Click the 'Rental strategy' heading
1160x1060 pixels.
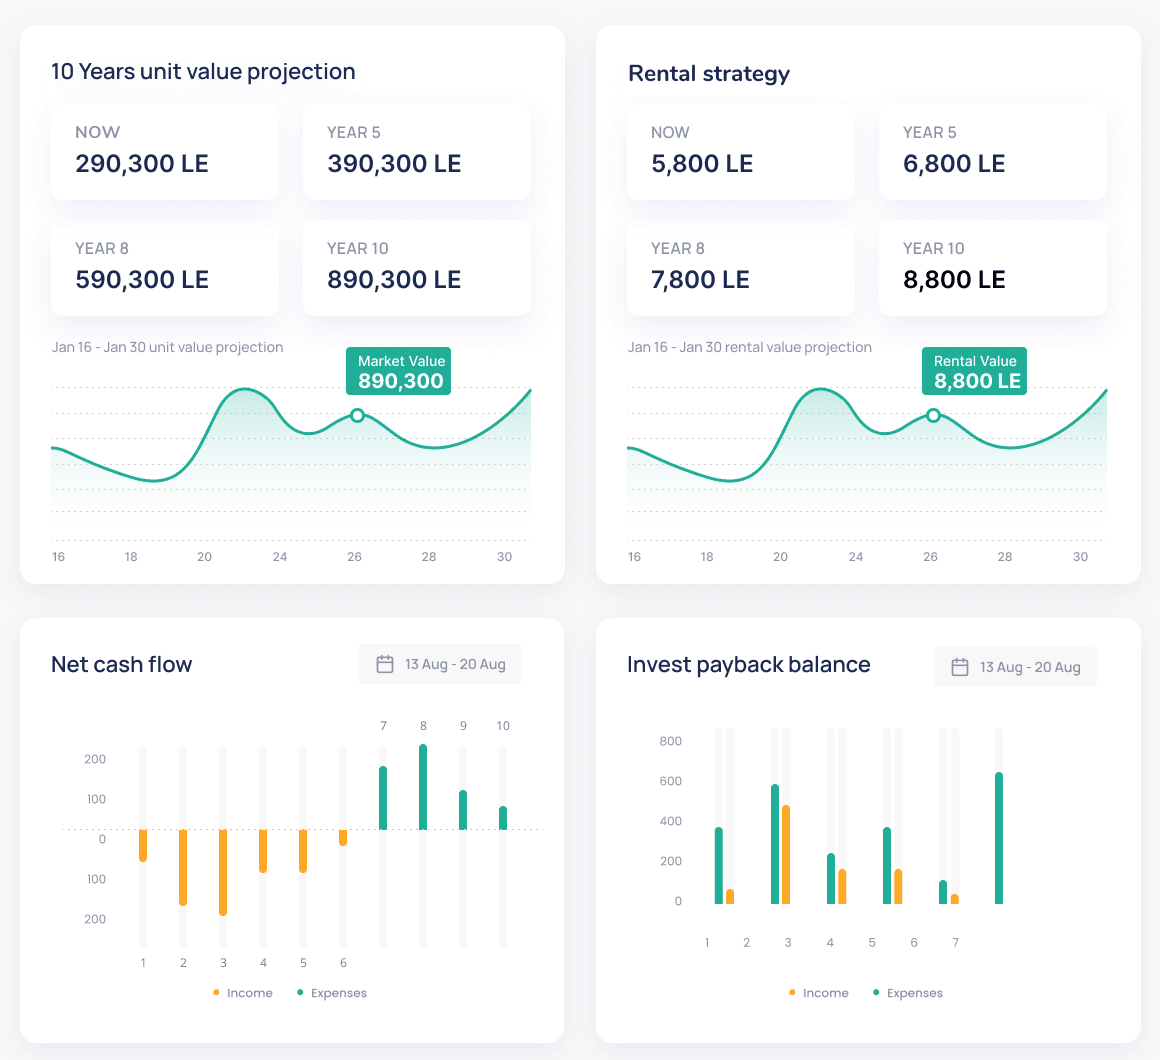tap(709, 73)
